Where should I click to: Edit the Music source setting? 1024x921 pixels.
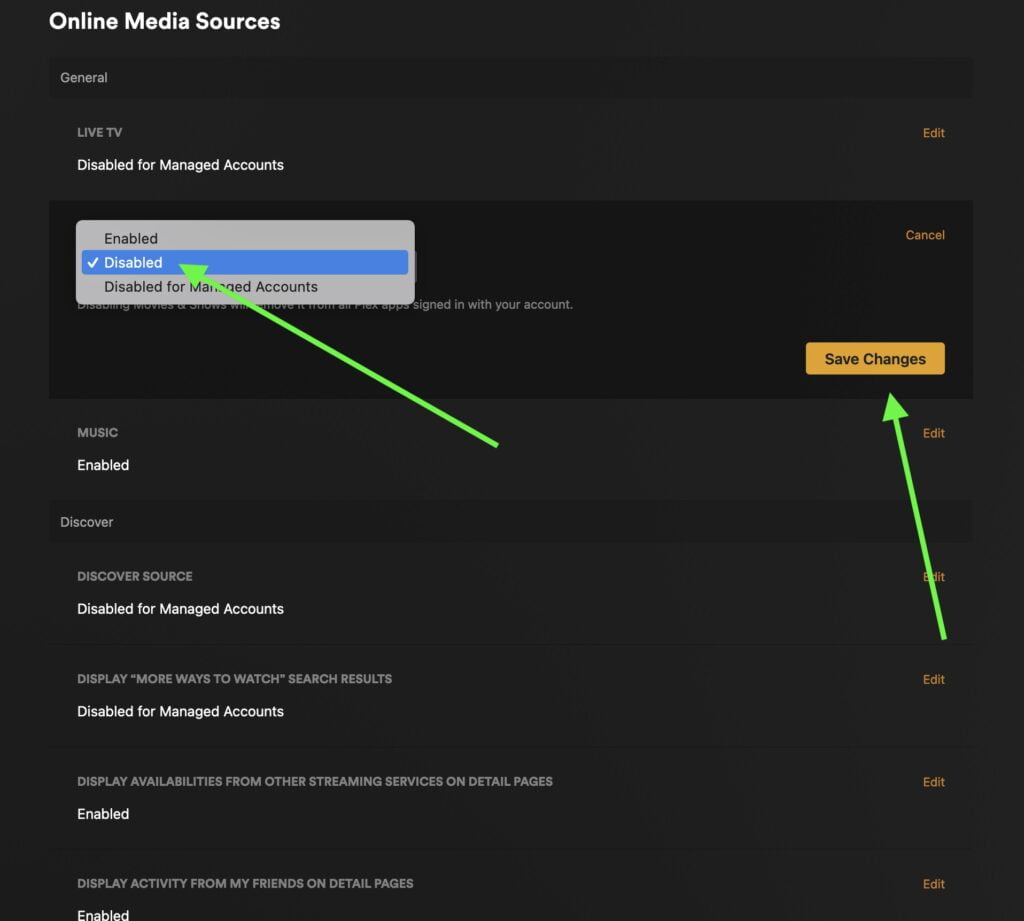tap(933, 433)
